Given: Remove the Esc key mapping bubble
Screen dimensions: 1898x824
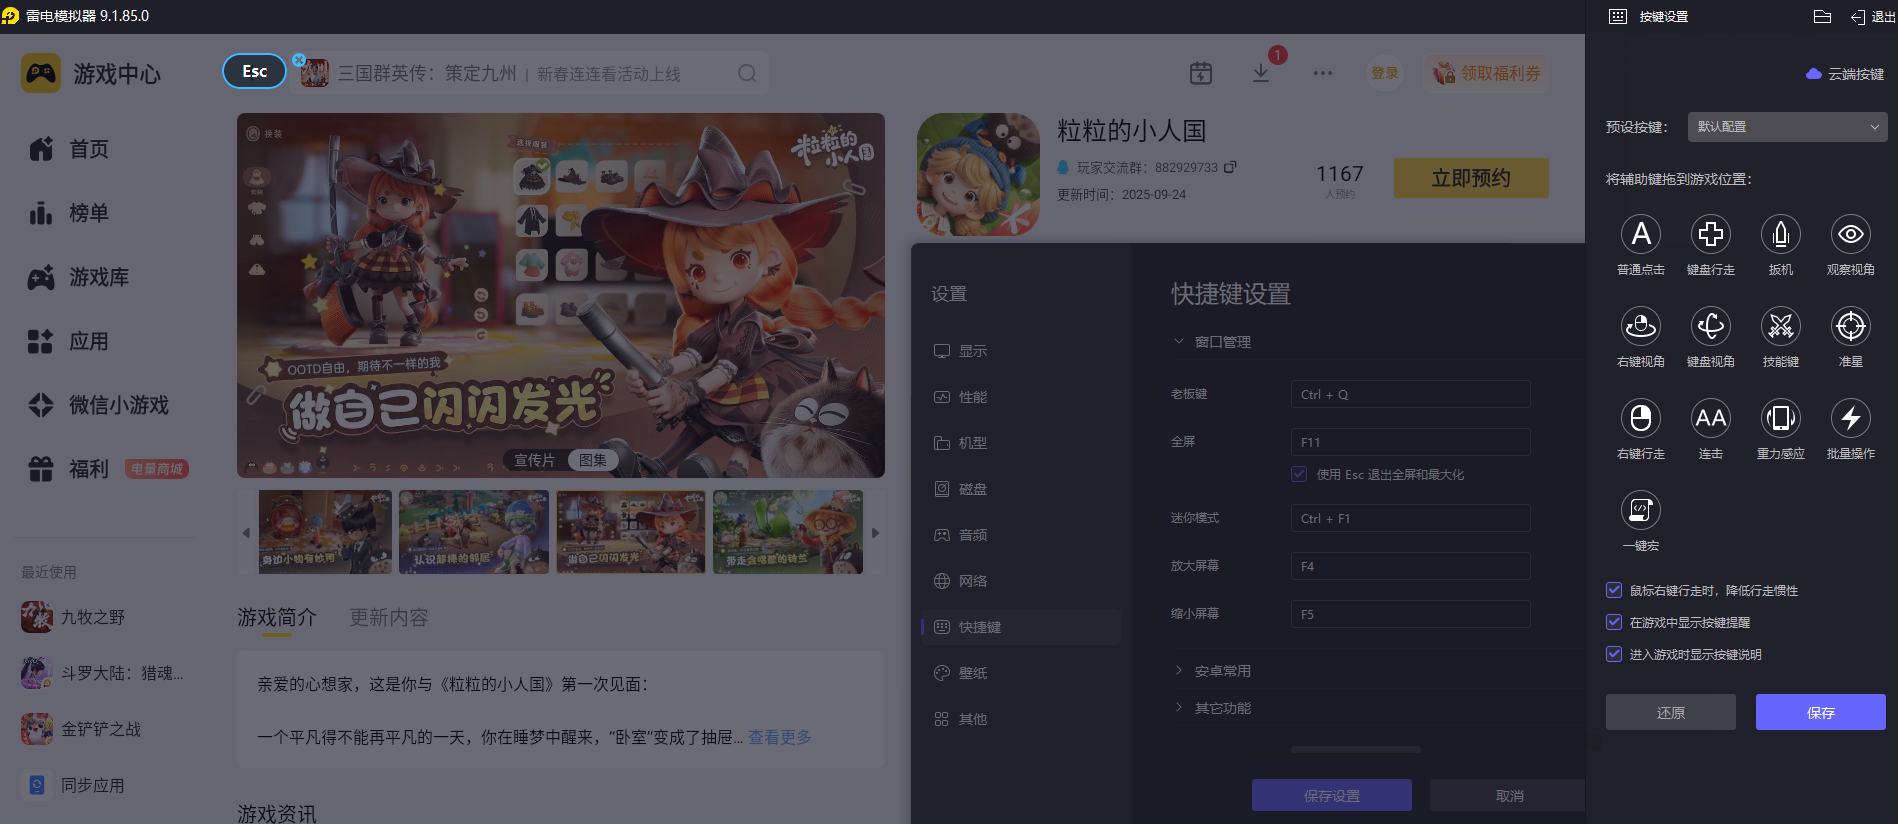Looking at the screenshot, I should (x=299, y=60).
